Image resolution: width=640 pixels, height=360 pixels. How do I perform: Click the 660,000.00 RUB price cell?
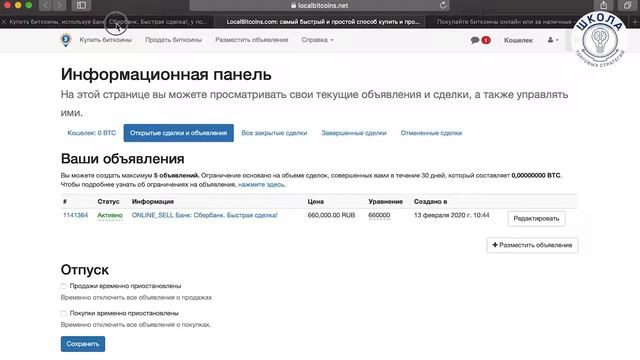tap(331, 215)
